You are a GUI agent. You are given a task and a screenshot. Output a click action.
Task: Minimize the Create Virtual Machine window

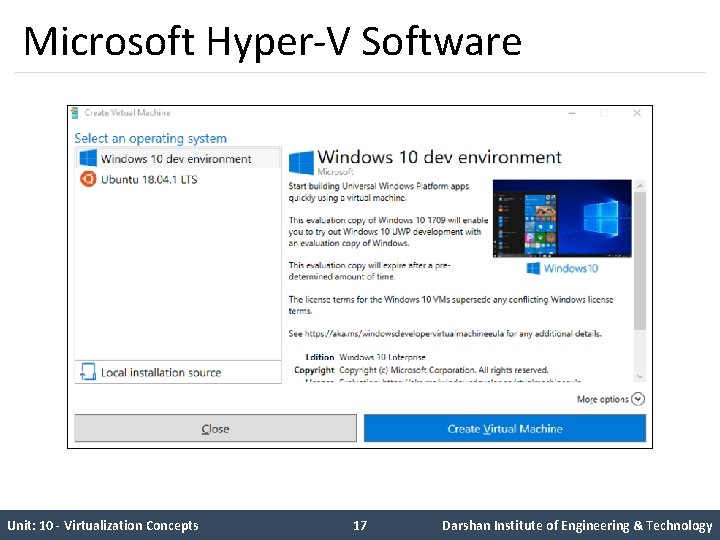pos(572,113)
